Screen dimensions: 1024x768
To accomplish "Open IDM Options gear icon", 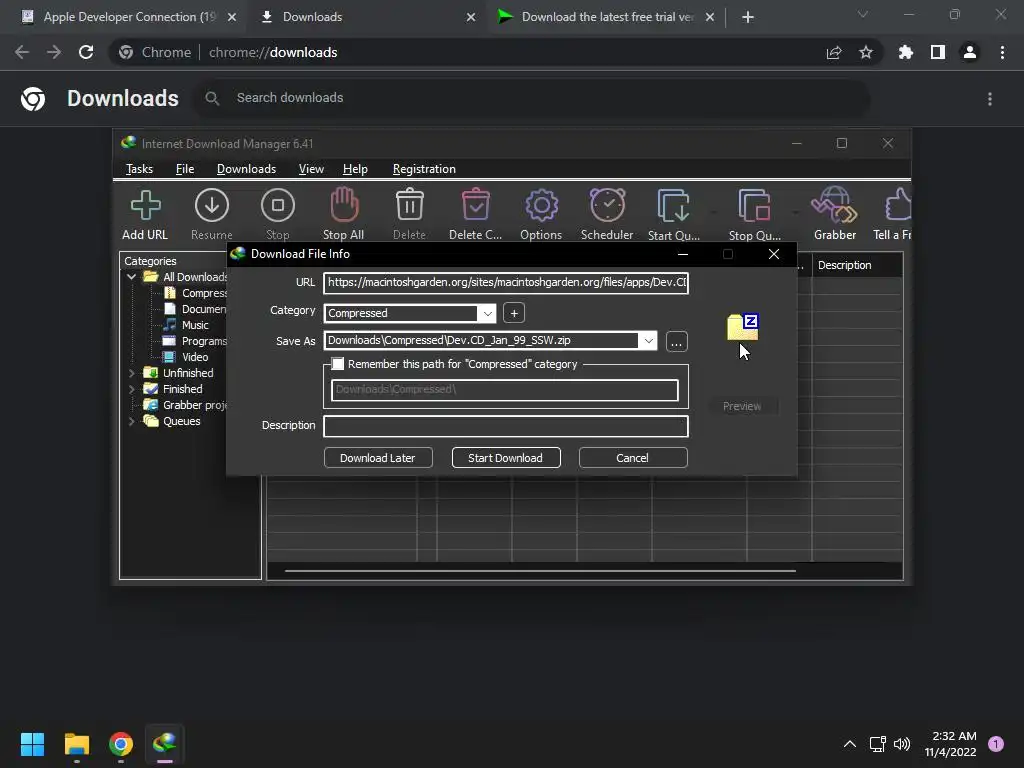I will point(541,206).
